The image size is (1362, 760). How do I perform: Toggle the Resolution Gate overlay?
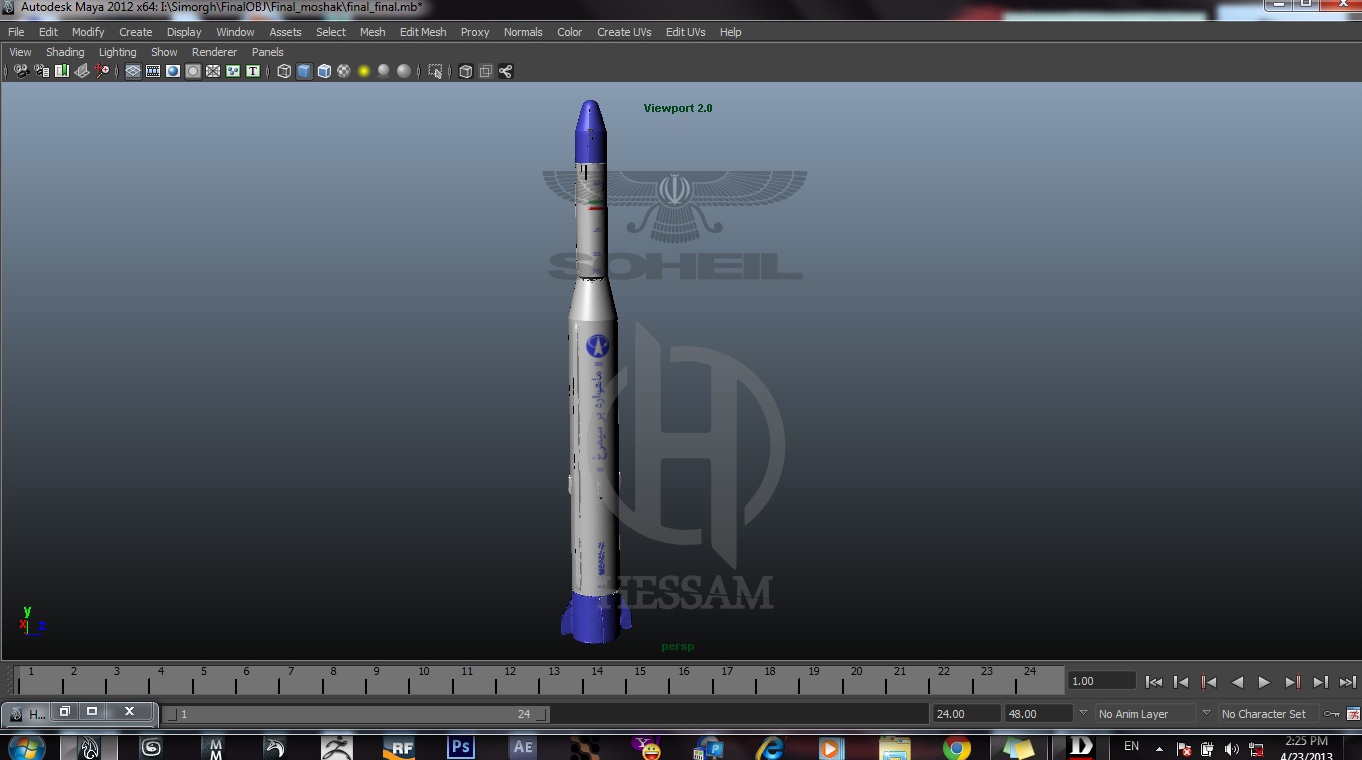173,71
